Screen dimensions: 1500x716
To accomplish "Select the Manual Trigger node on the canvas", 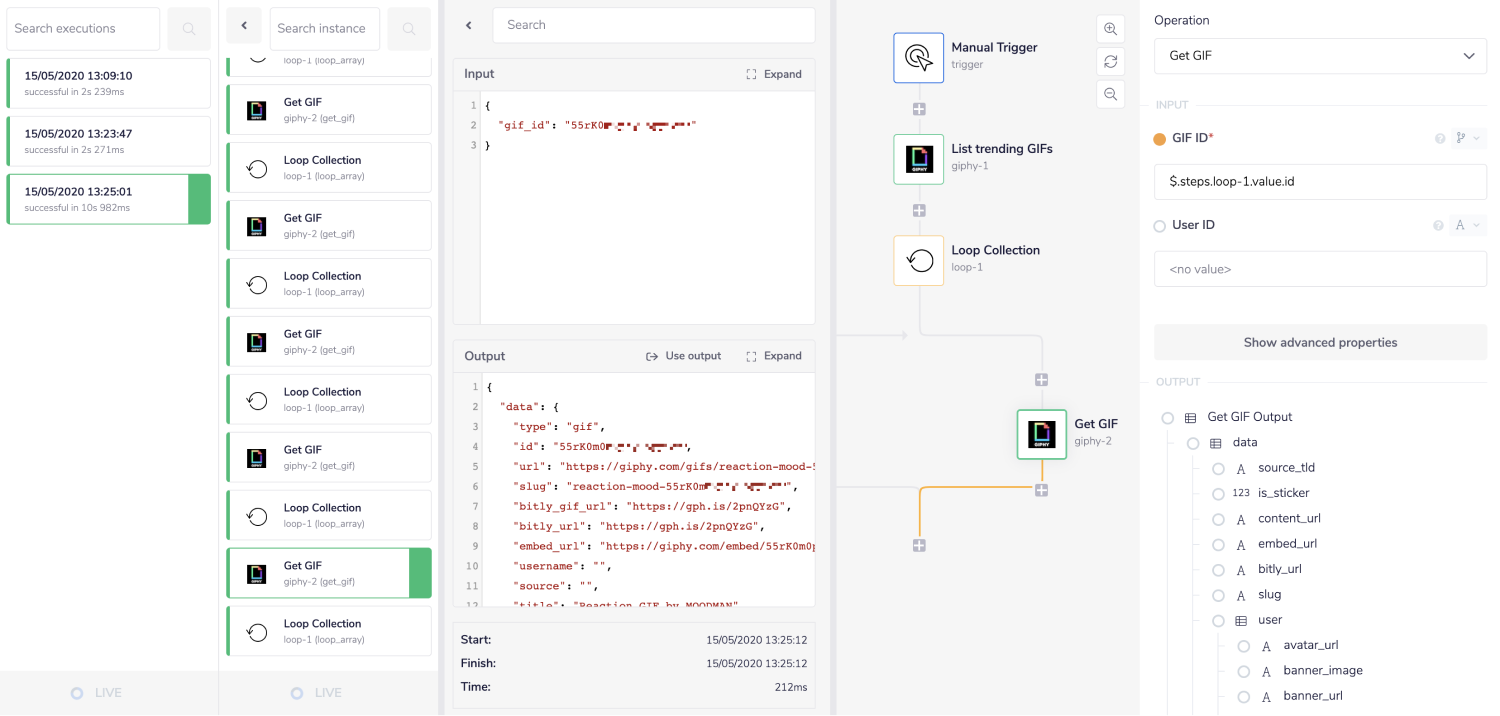I will [918, 57].
